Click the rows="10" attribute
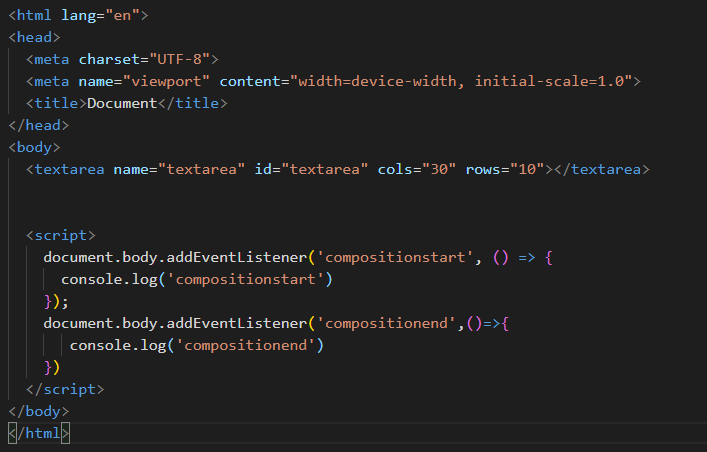 (x=505, y=169)
